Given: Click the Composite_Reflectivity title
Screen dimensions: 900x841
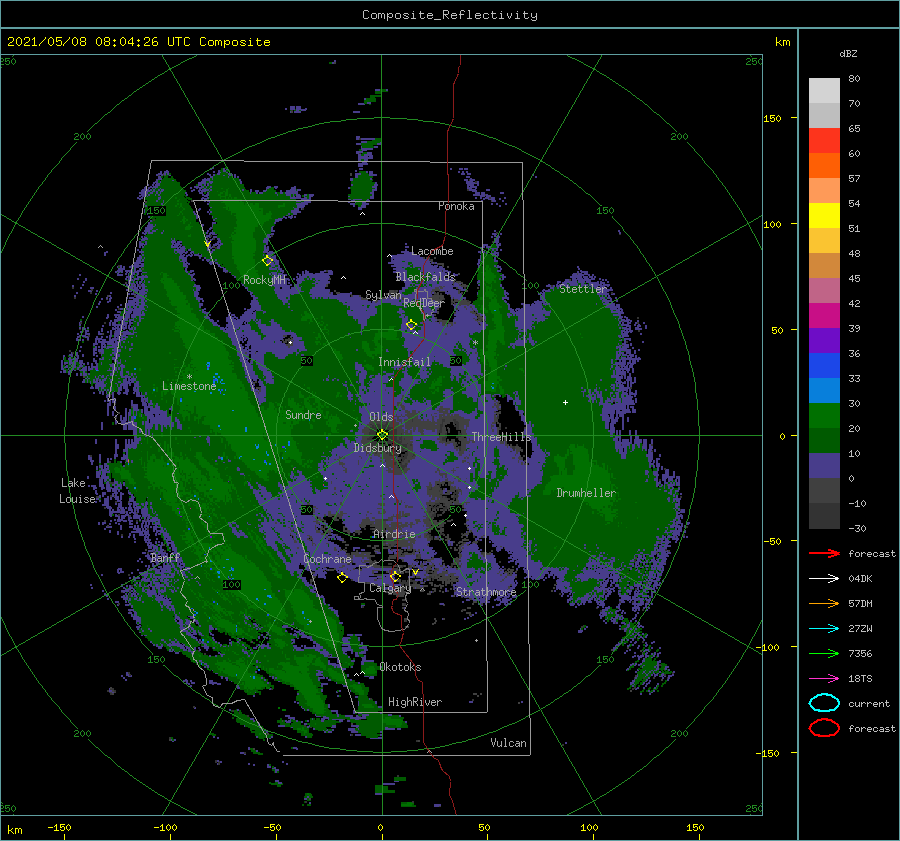Looking at the screenshot, I should 449,15.
